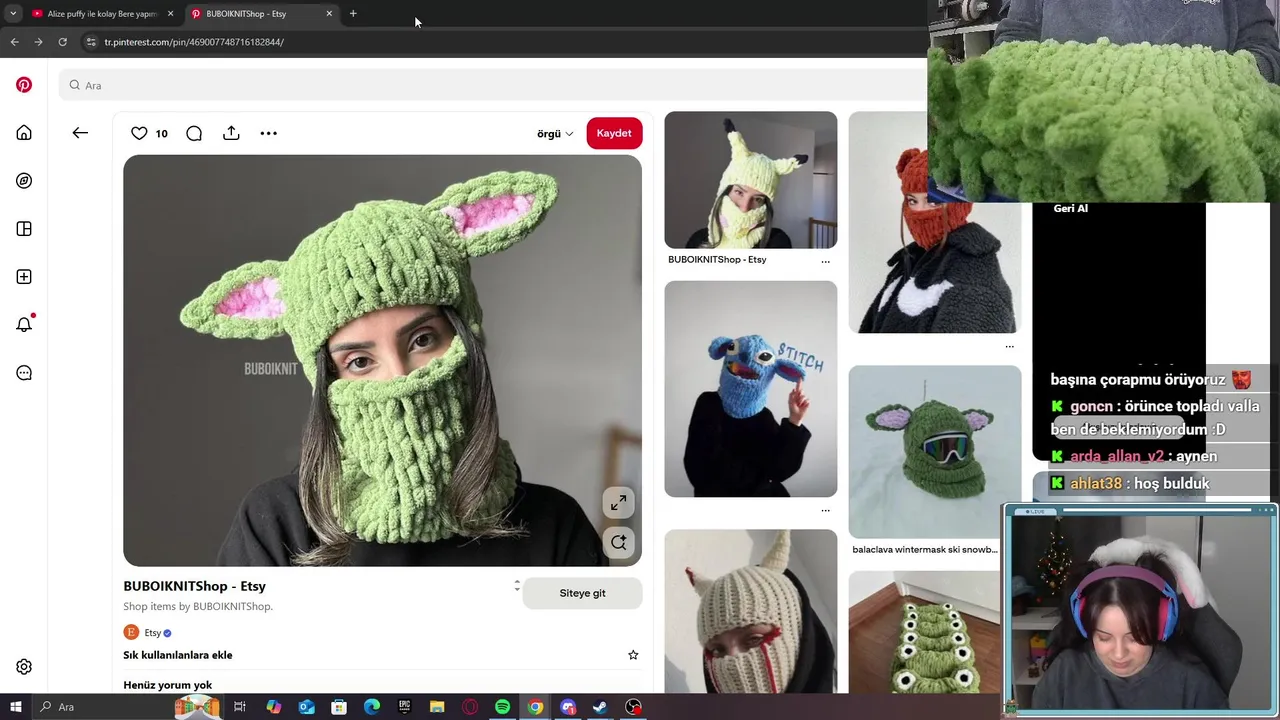Image resolution: width=1280 pixels, height=720 pixels.
Task: Open Task View on the taskbar
Action: (240, 707)
